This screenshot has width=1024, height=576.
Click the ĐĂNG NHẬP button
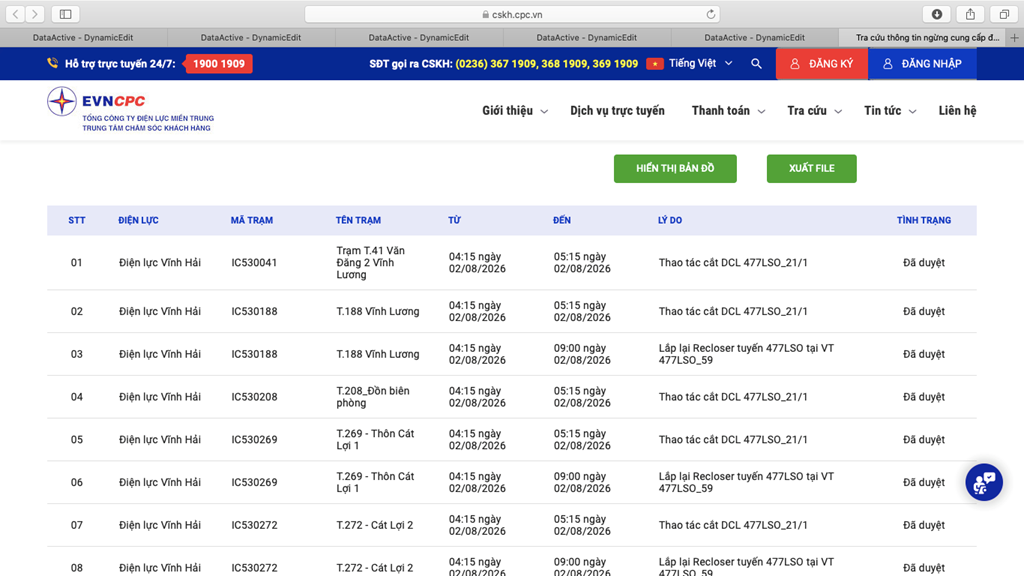[922, 63]
